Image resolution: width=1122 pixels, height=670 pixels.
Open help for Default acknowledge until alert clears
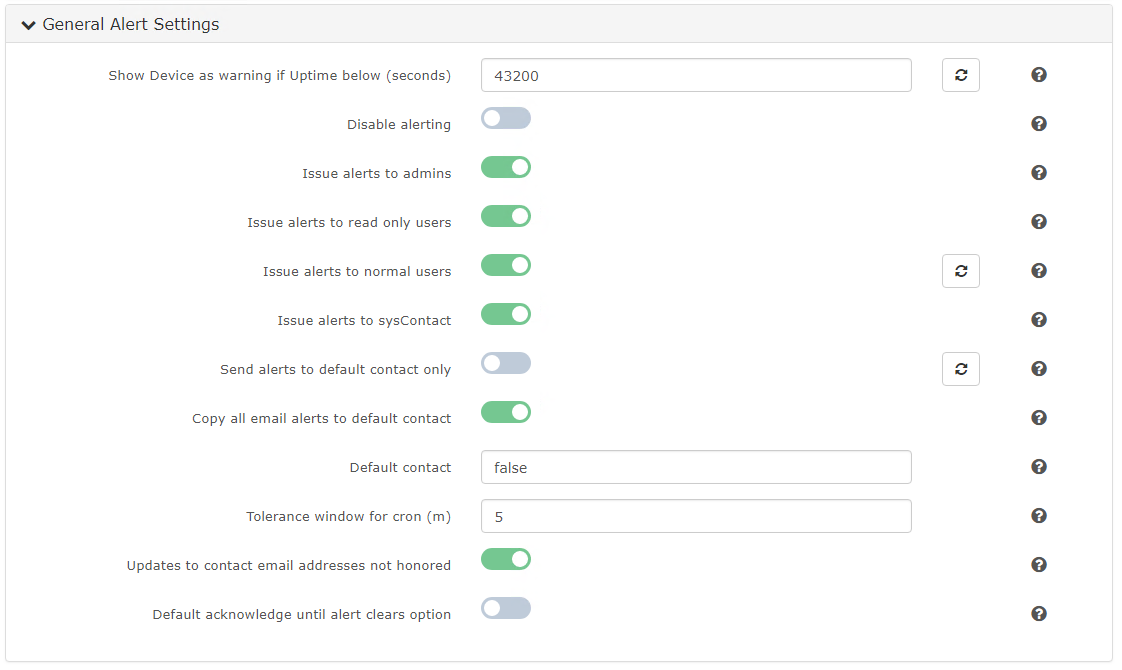tap(1038, 613)
